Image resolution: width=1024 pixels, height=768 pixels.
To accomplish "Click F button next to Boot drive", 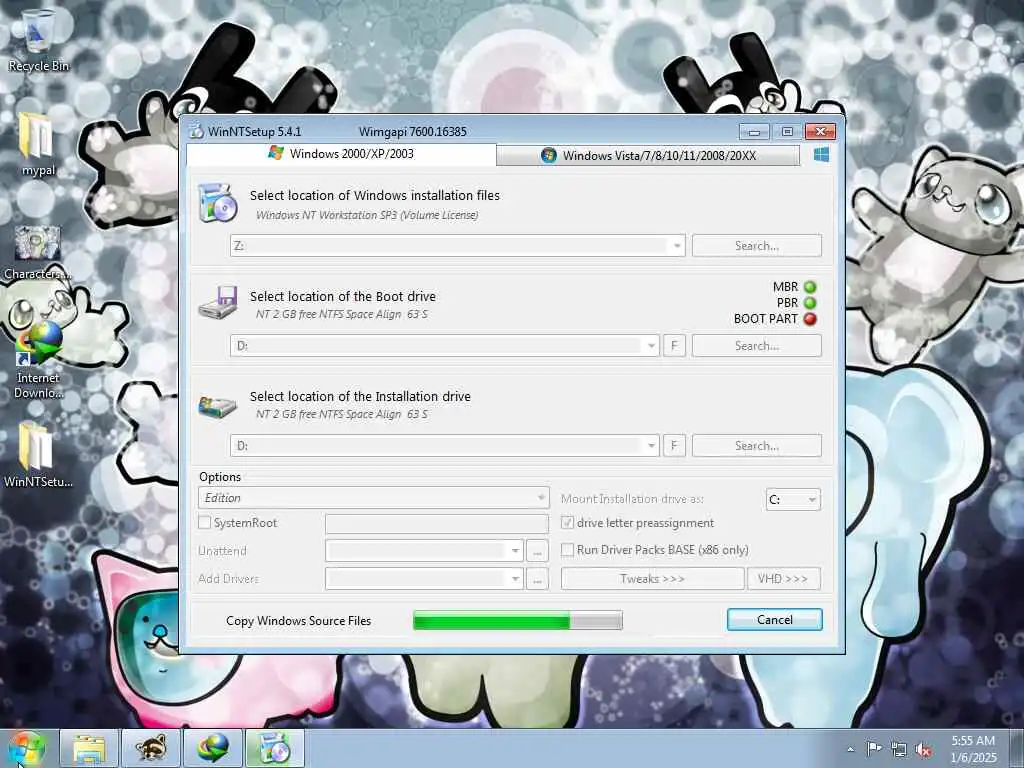I will point(675,345).
